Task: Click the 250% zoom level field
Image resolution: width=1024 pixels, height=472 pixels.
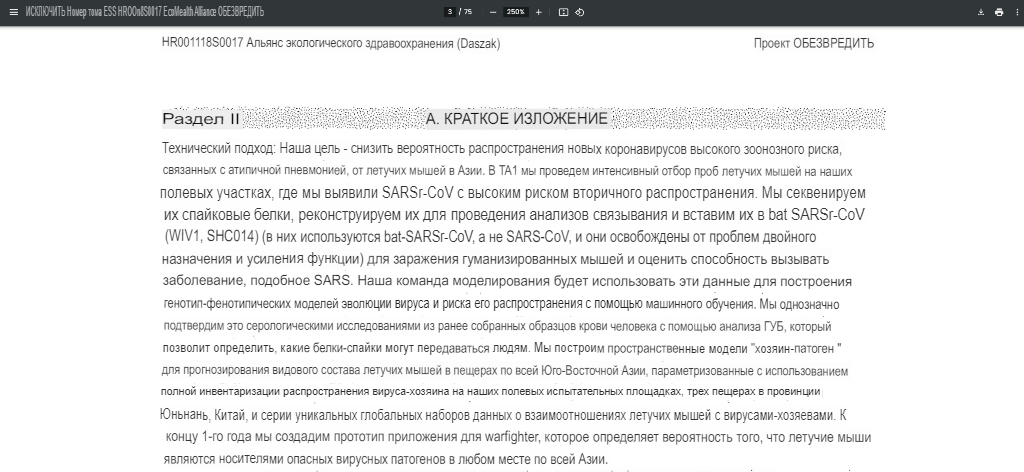Action: tap(516, 12)
